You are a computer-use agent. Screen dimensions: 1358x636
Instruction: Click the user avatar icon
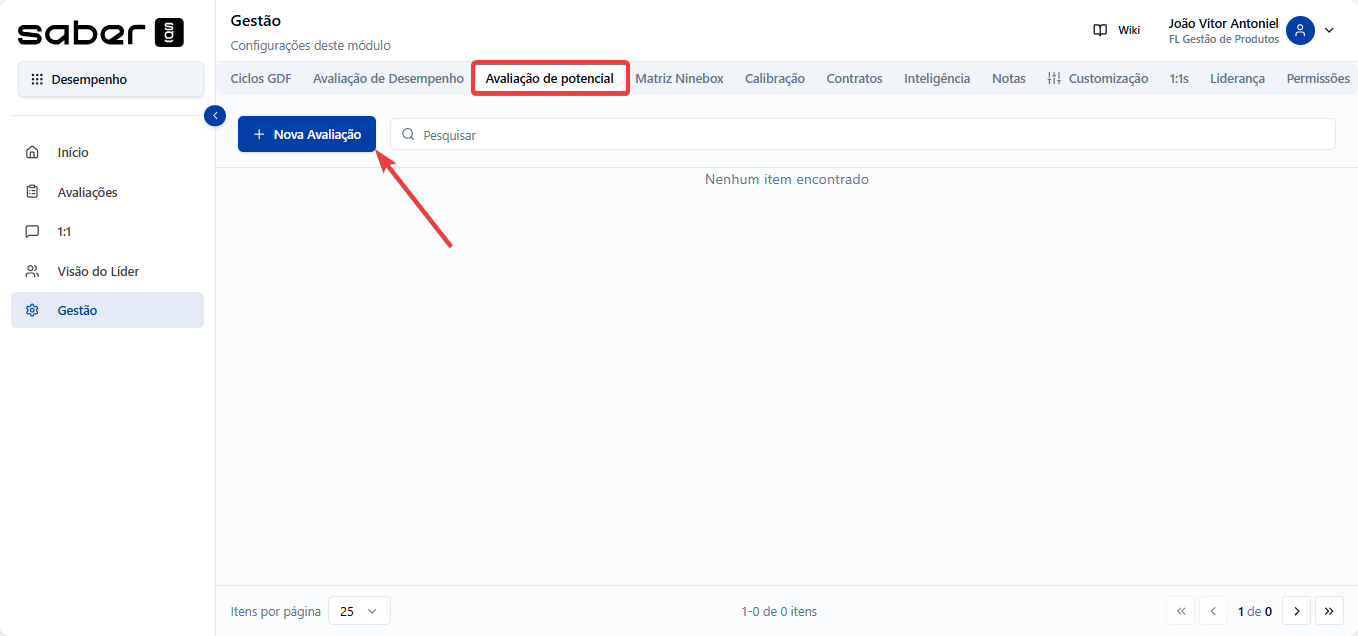[x=1300, y=30]
